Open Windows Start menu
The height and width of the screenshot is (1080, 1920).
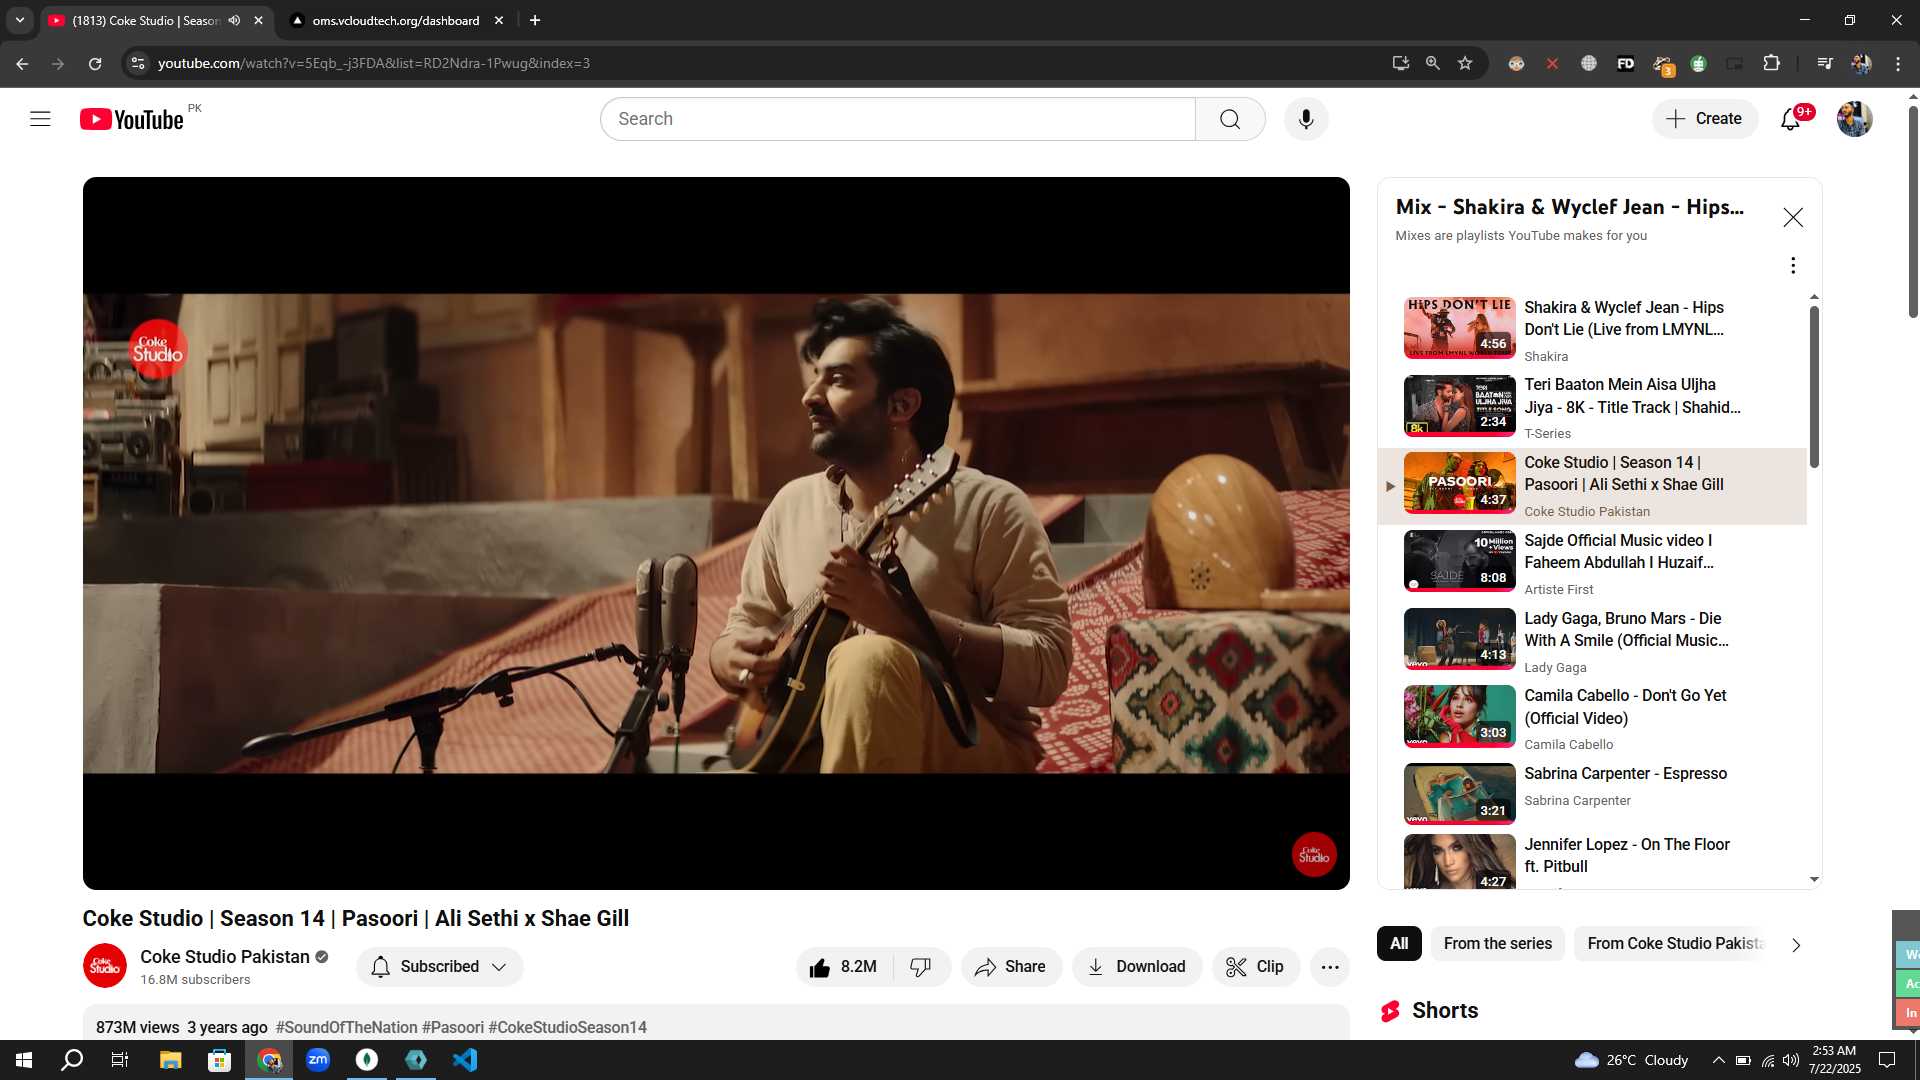coord(24,1060)
